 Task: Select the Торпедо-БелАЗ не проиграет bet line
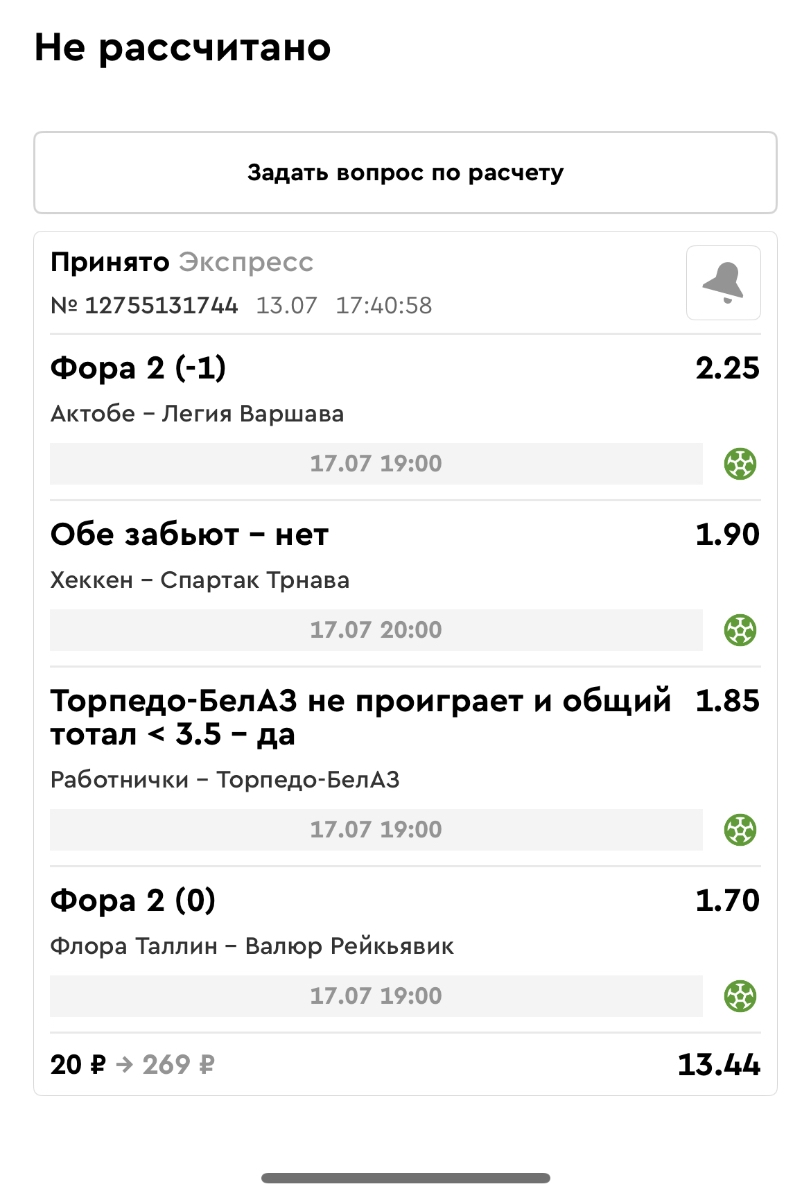[360, 718]
